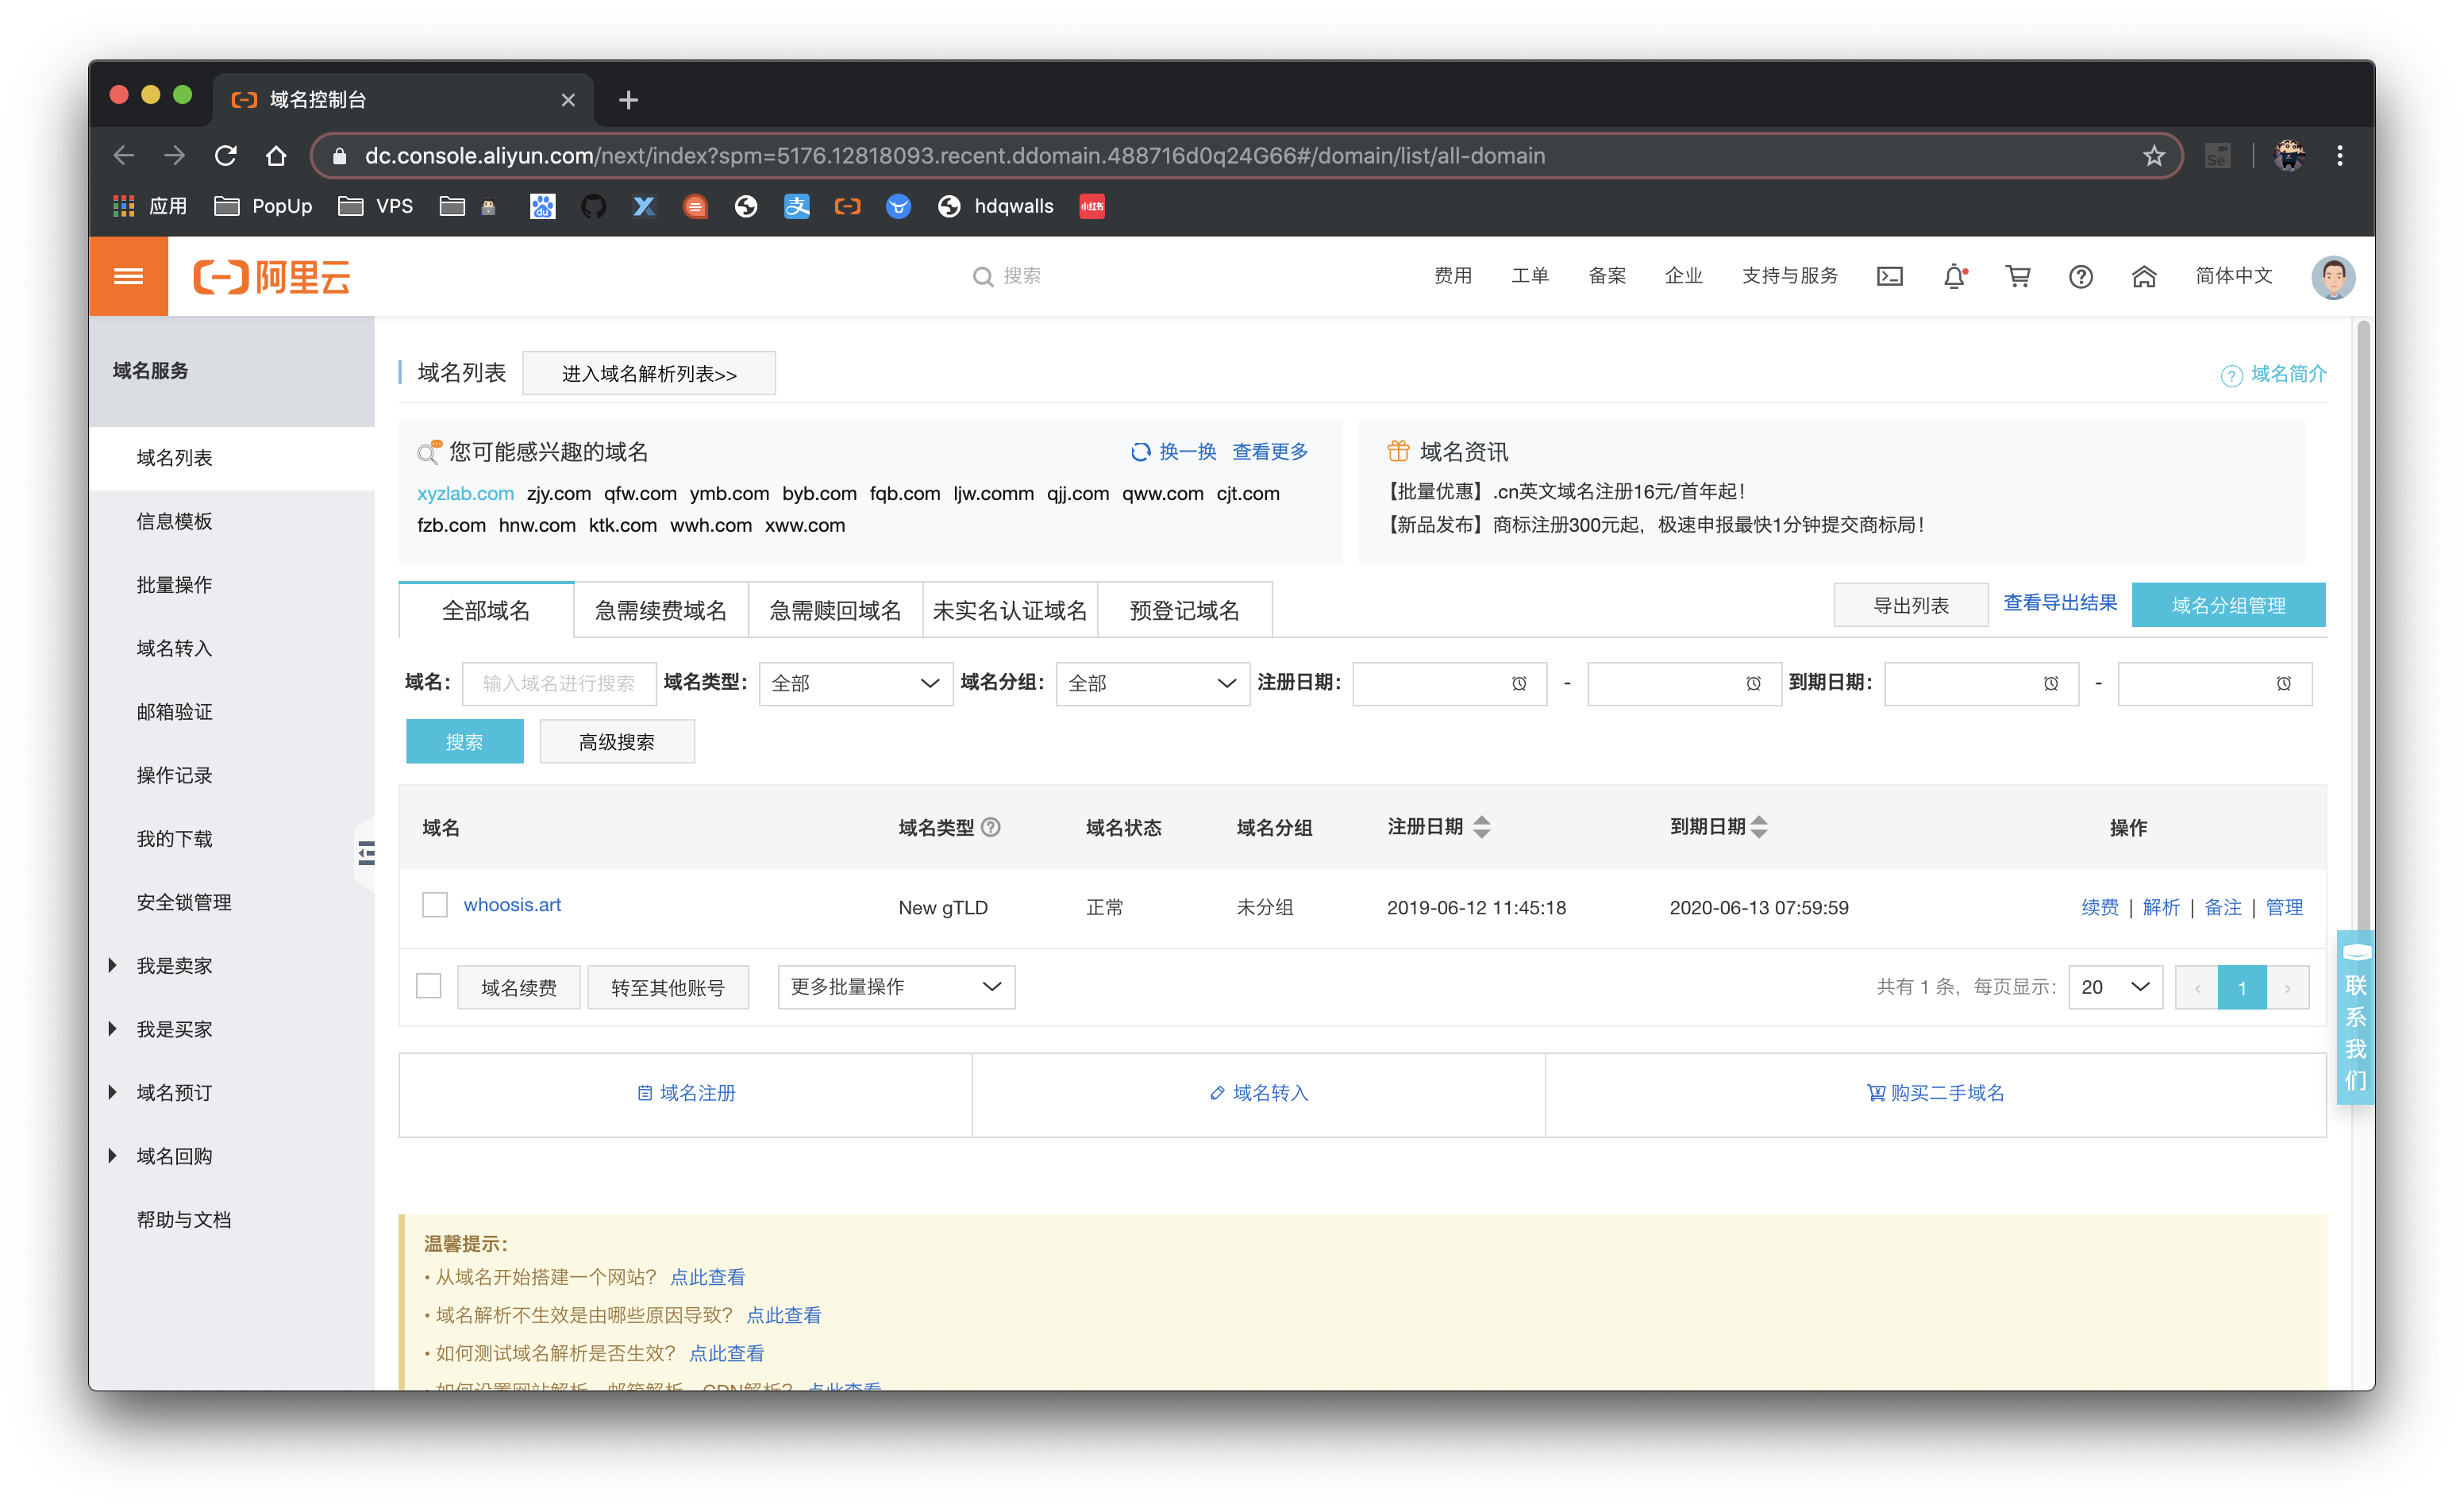
Task: Select the whoosis.art row checkbox
Action: pyautogui.click(x=434, y=905)
